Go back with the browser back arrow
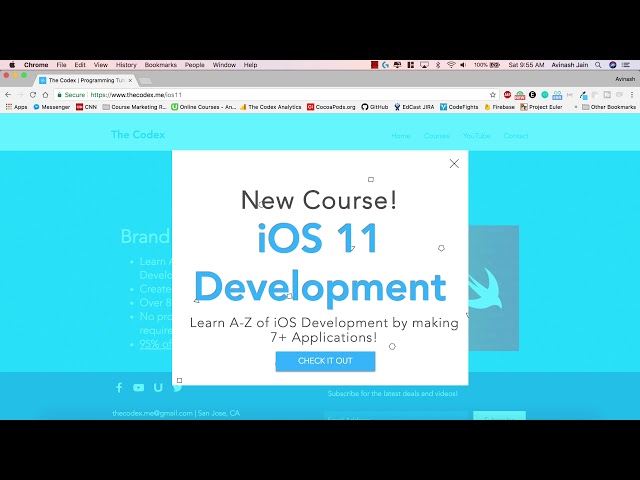This screenshot has width=640, height=480. click(x=8, y=95)
